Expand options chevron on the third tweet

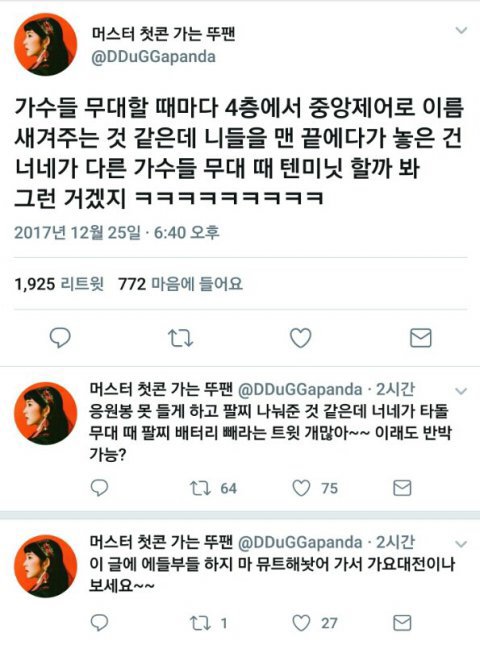tap(461, 544)
